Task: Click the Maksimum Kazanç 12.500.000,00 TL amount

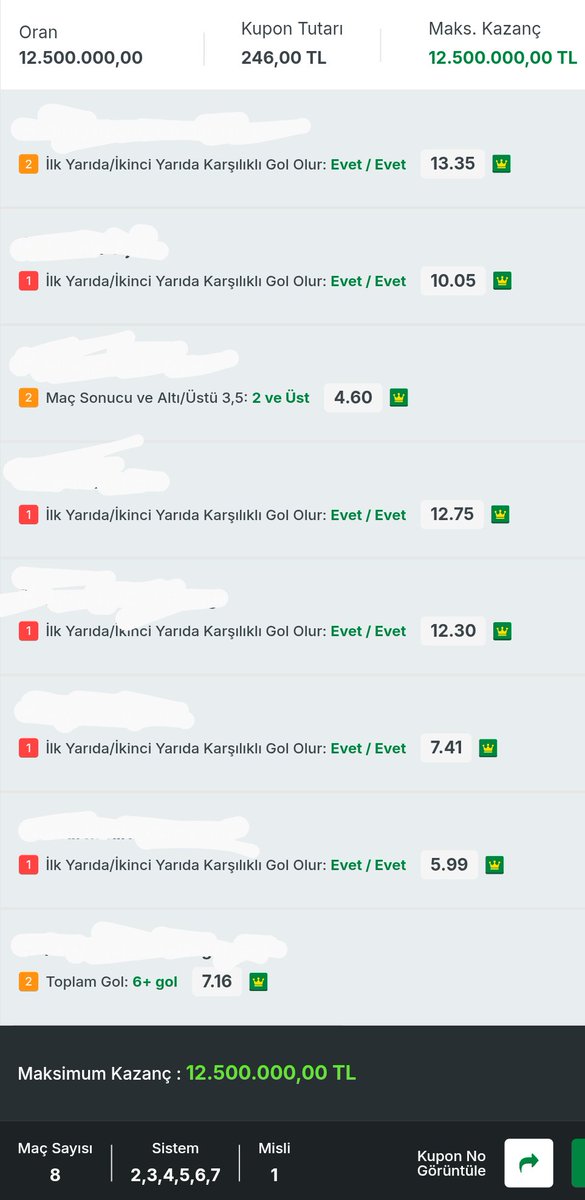Action: [x=271, y=1073]
